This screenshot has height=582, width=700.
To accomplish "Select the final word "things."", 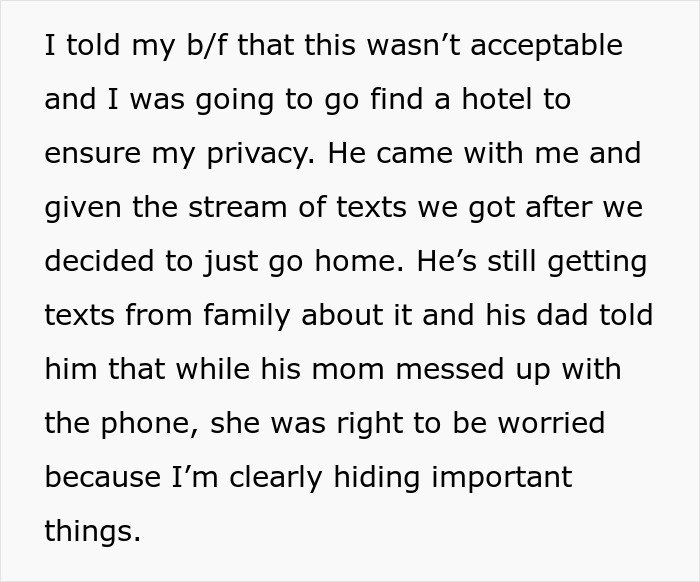I will [x=92, y=532].
